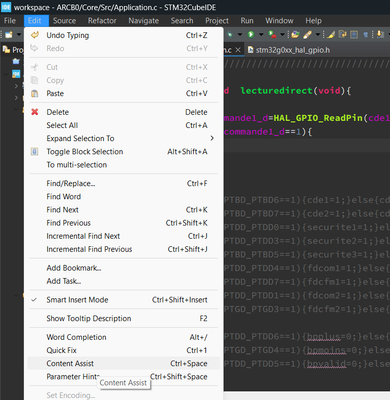Open the external tools run dropdown arrow

click(x=282, y=34)
